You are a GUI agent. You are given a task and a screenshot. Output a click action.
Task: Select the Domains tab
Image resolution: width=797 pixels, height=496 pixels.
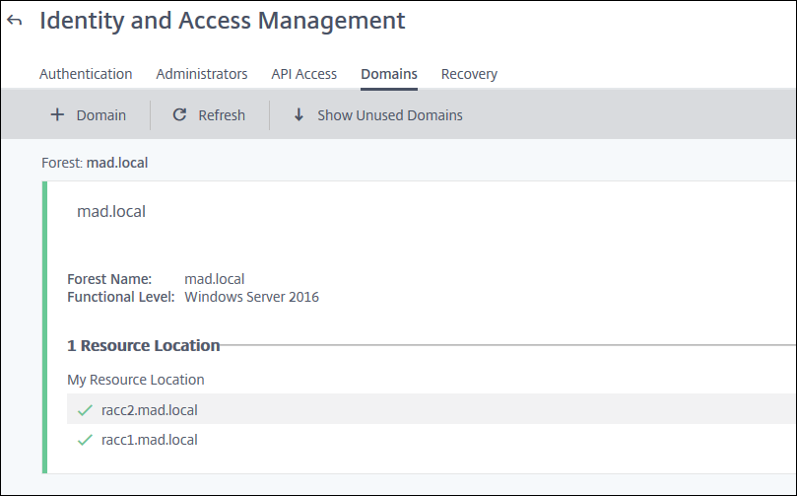[x=389, y=74]
